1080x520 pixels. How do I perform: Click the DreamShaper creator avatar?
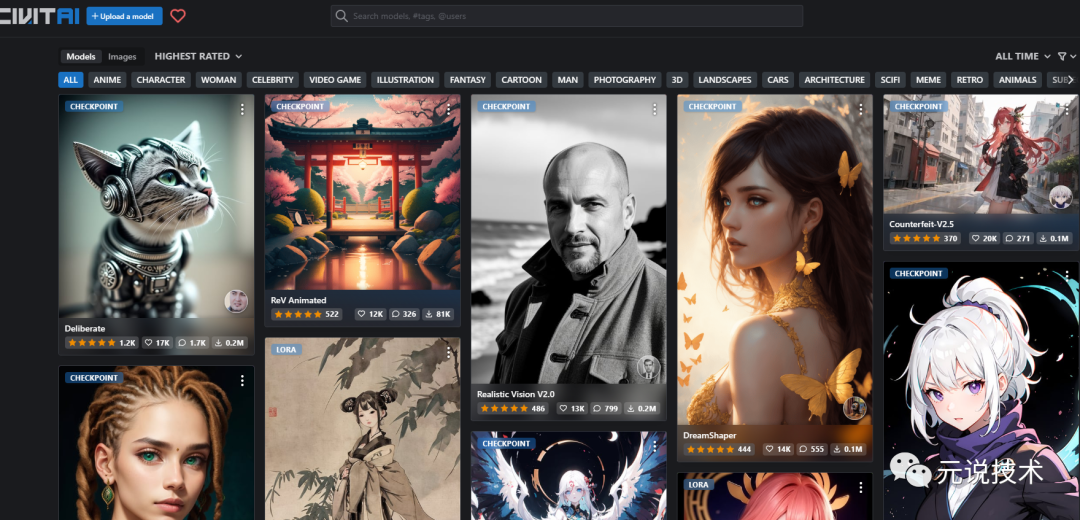tap(855, 408)
